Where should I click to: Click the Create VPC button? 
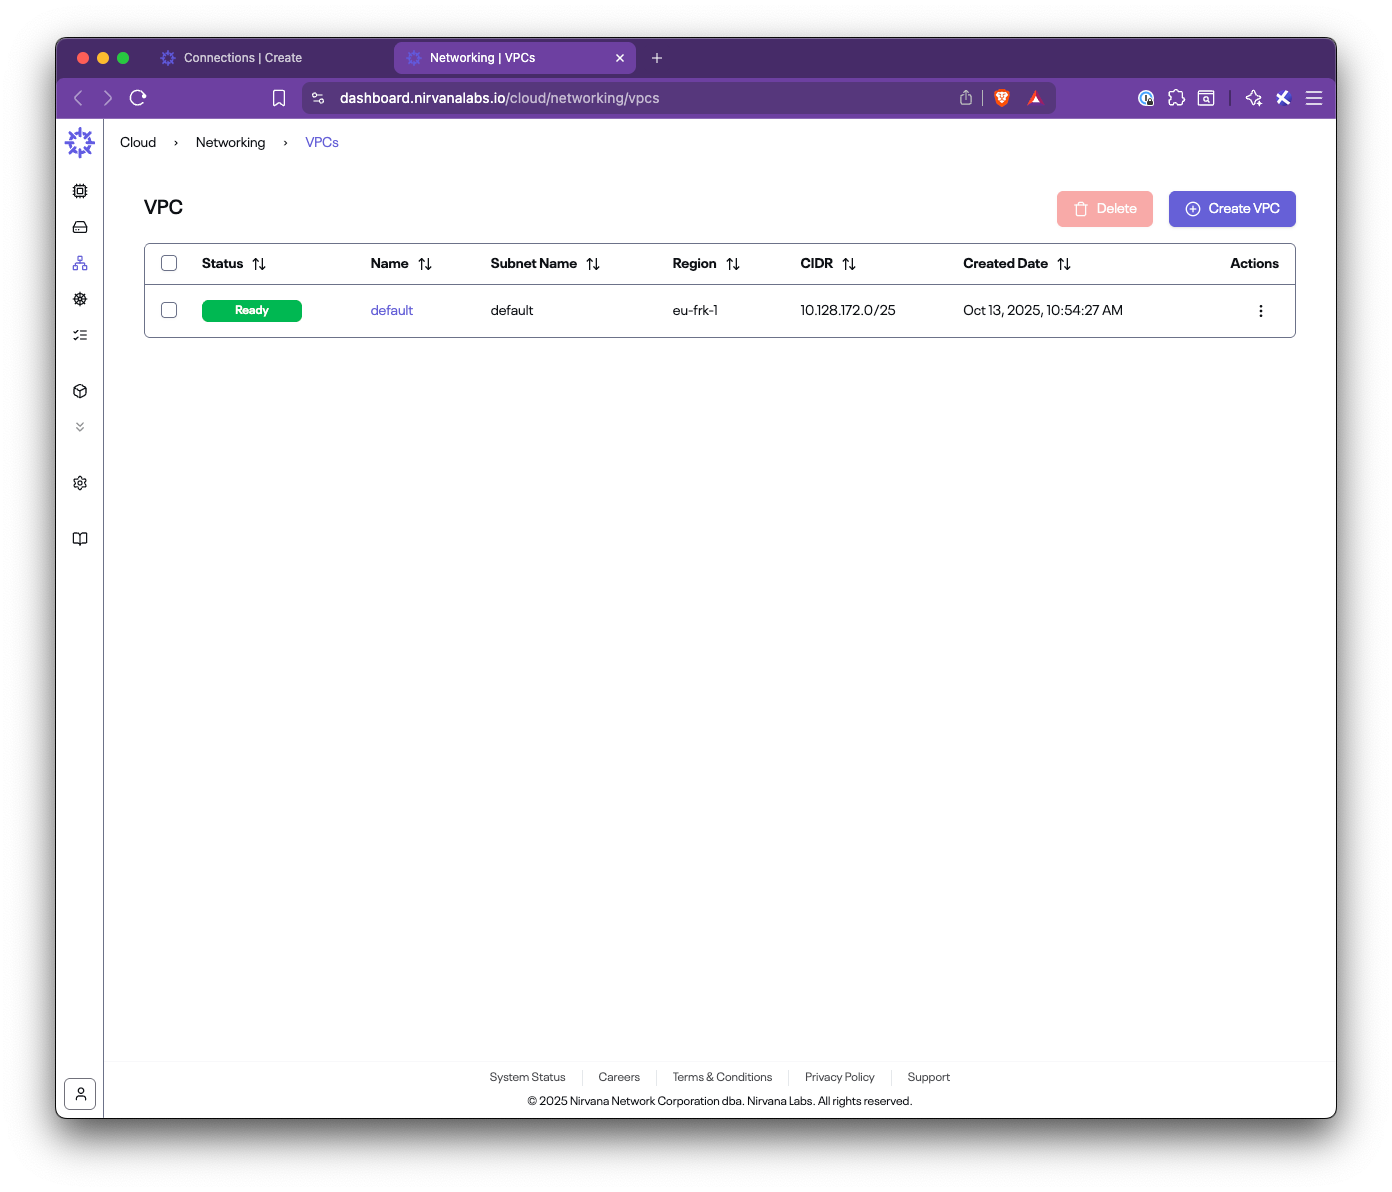tap(1232, 209)
